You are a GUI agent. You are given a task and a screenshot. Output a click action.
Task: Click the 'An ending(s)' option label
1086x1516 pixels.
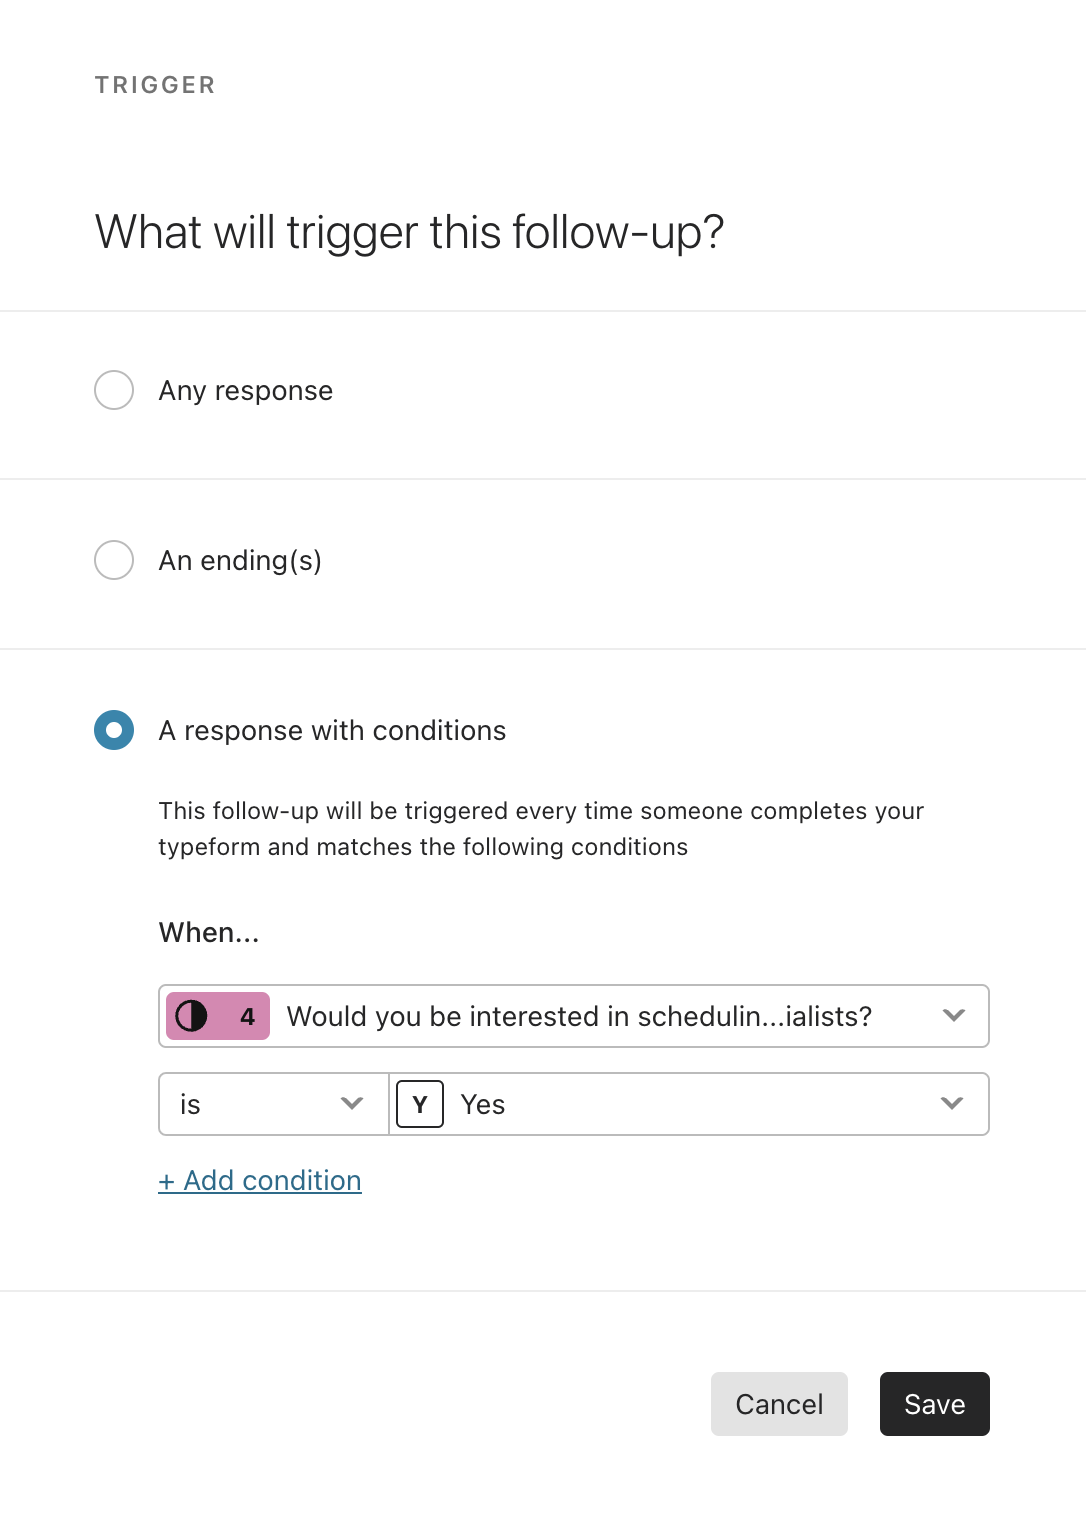(x=240, y=561)
